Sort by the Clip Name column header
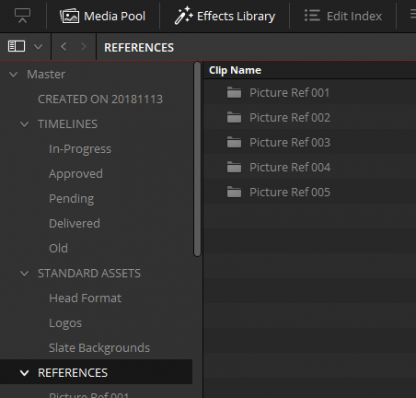 point(235,70)
